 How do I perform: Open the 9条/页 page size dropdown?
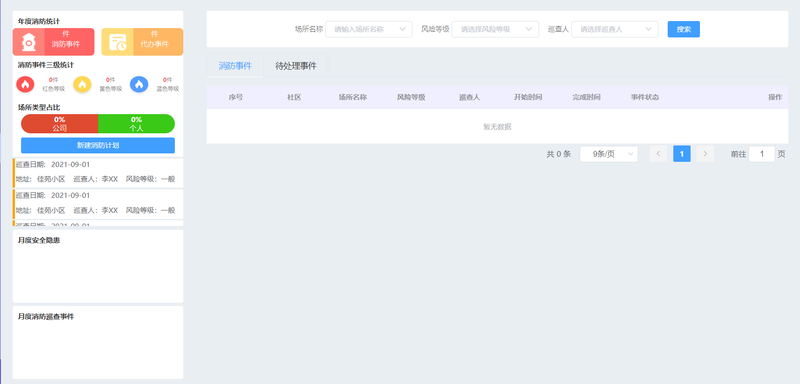(609, 153)
